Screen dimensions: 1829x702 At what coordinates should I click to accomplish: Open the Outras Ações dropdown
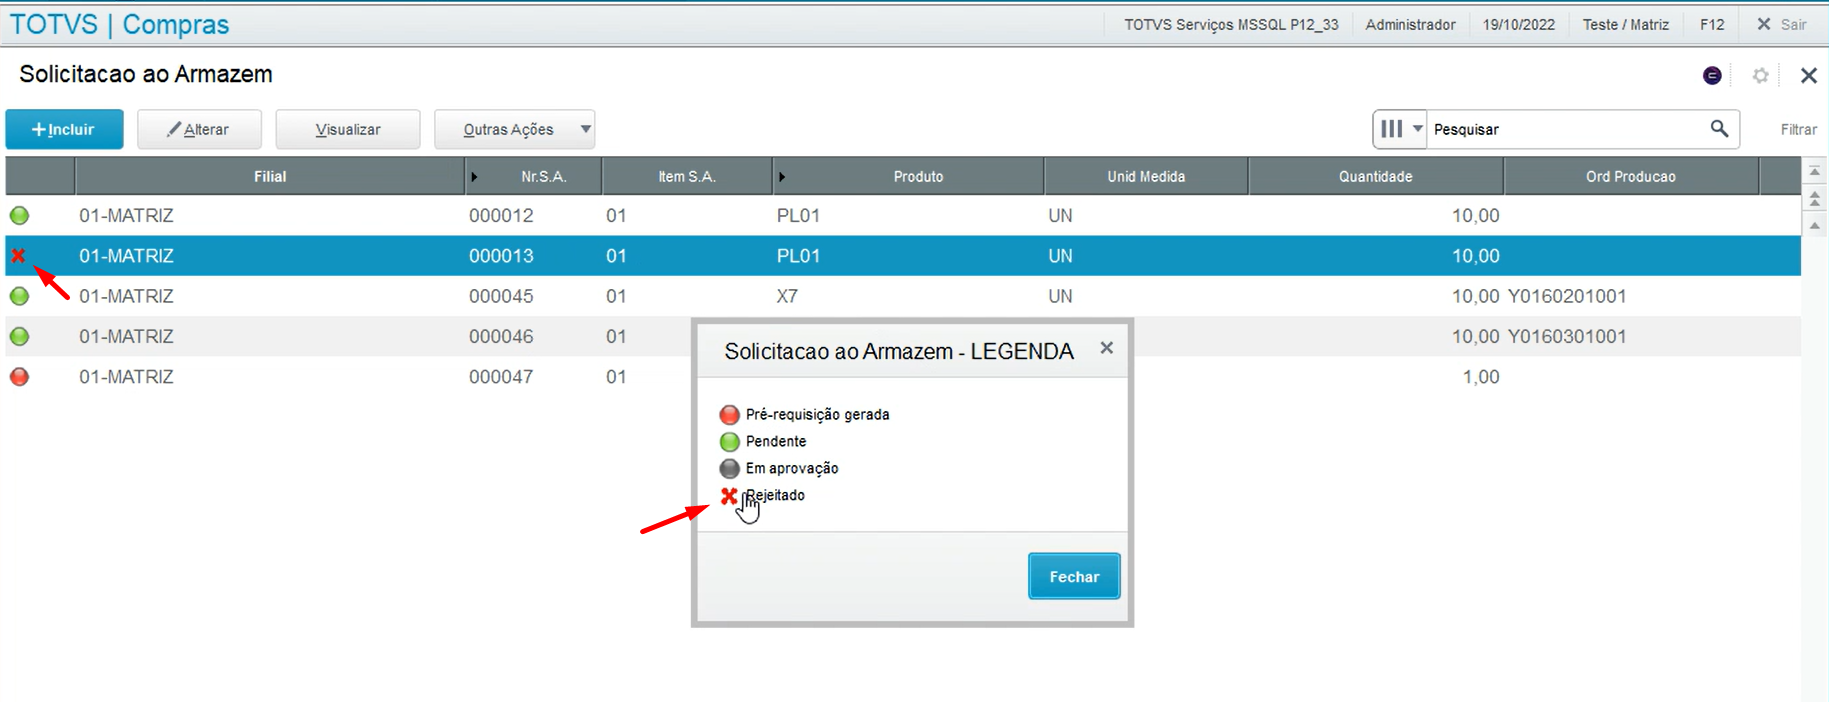click(x=515, y=129)
